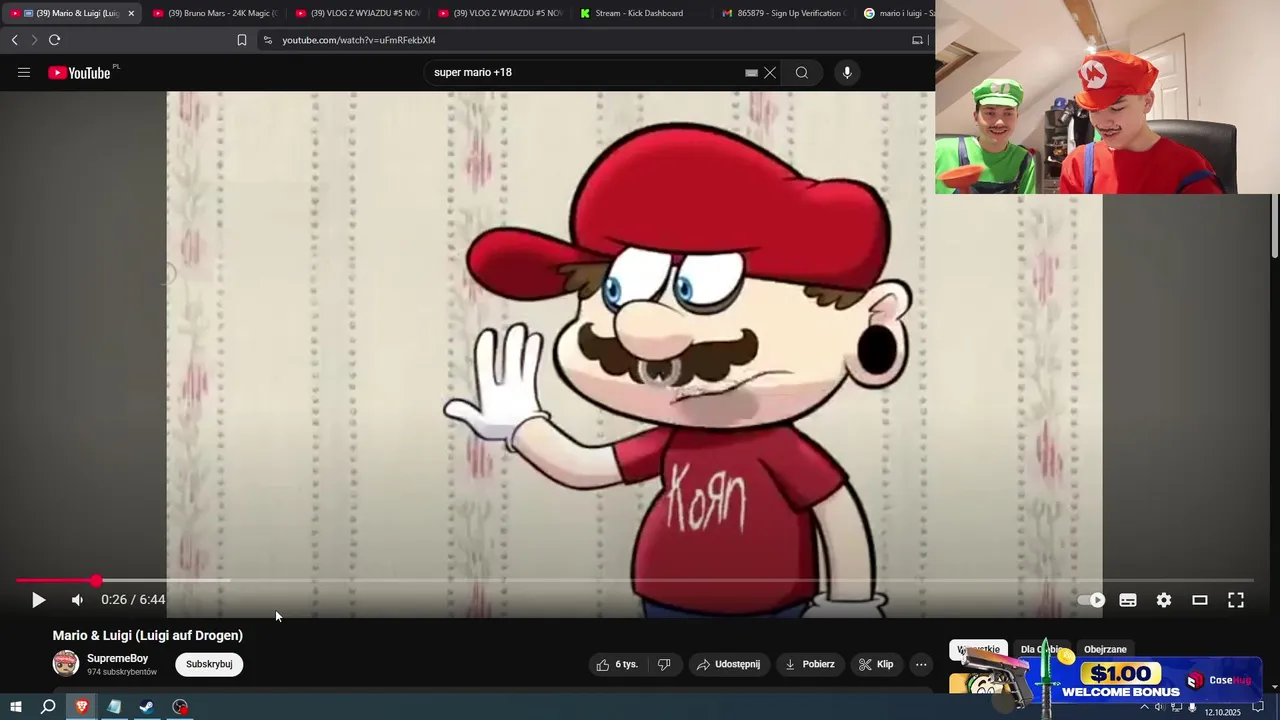1280x720 pixels.
Task: Turn on subtitles in the player
Action: point(1128,600)
